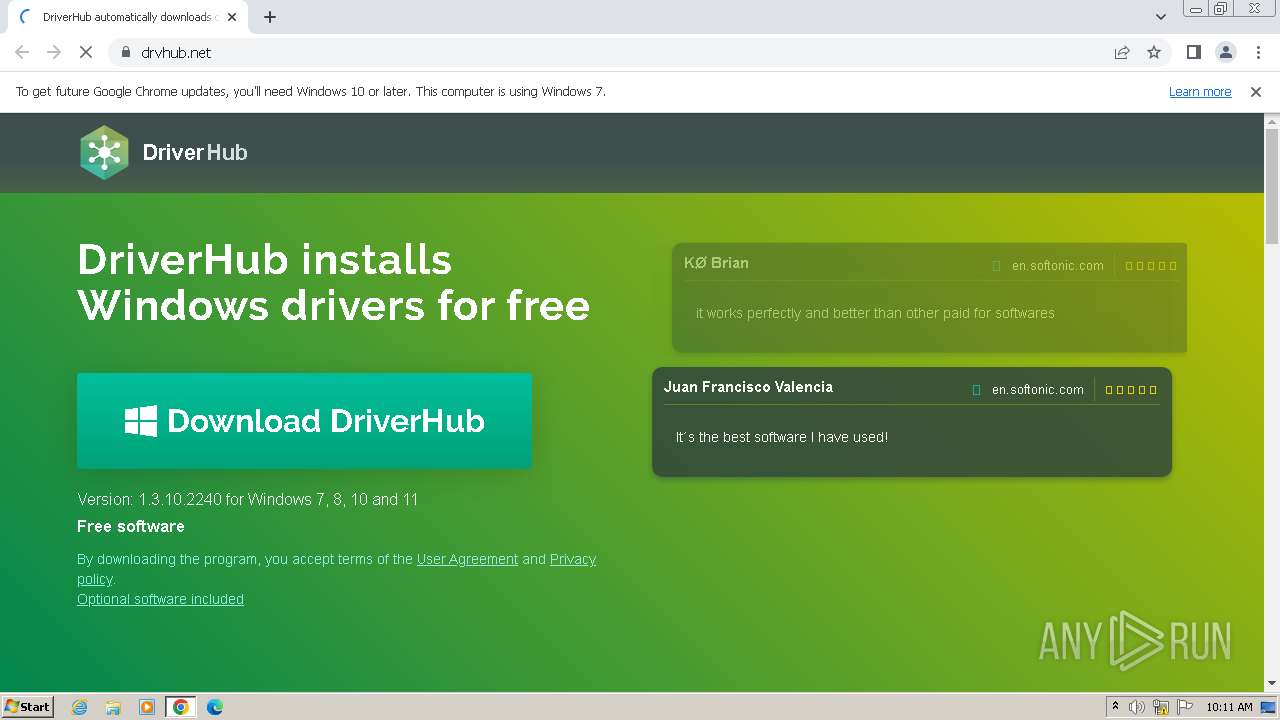Open the tab search dropdown
This screenshot has height=720, width=1280.
tap(1161, 17)
